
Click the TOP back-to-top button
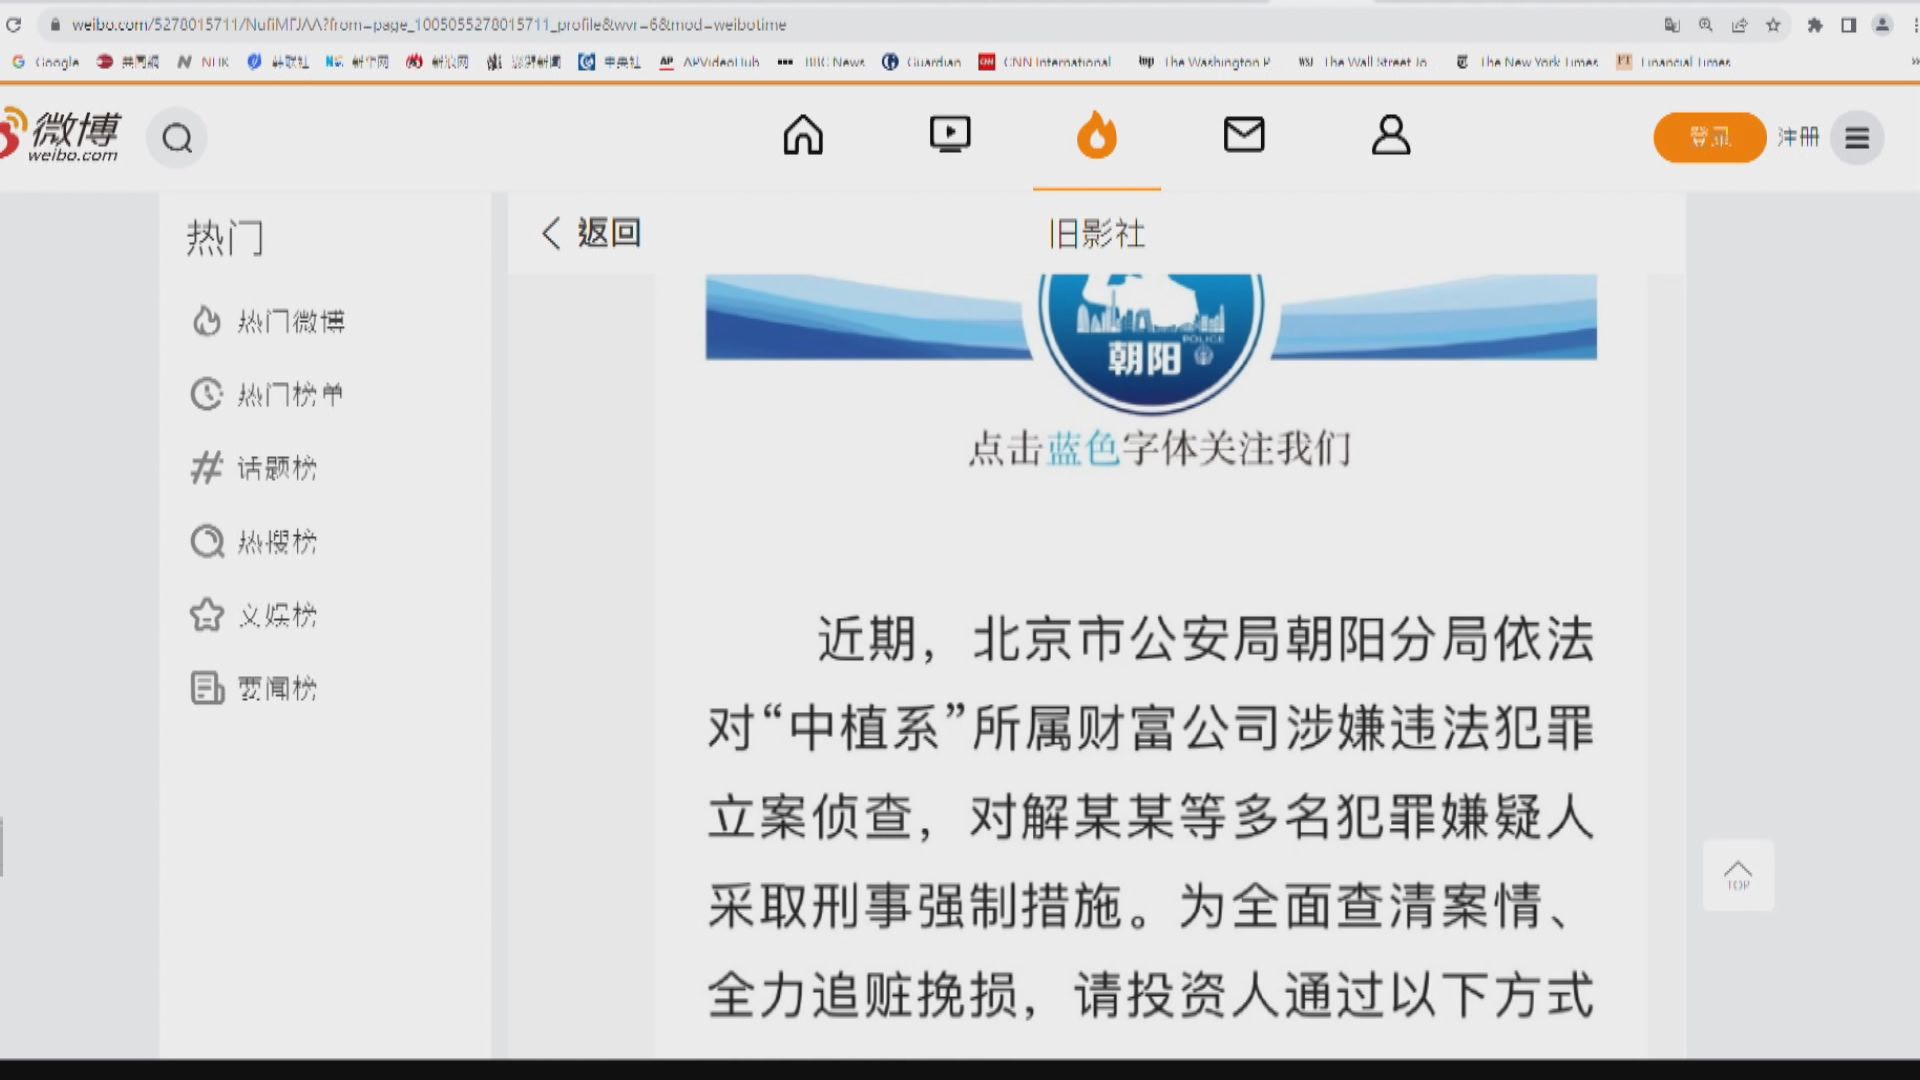click(x=1739, y=875)
